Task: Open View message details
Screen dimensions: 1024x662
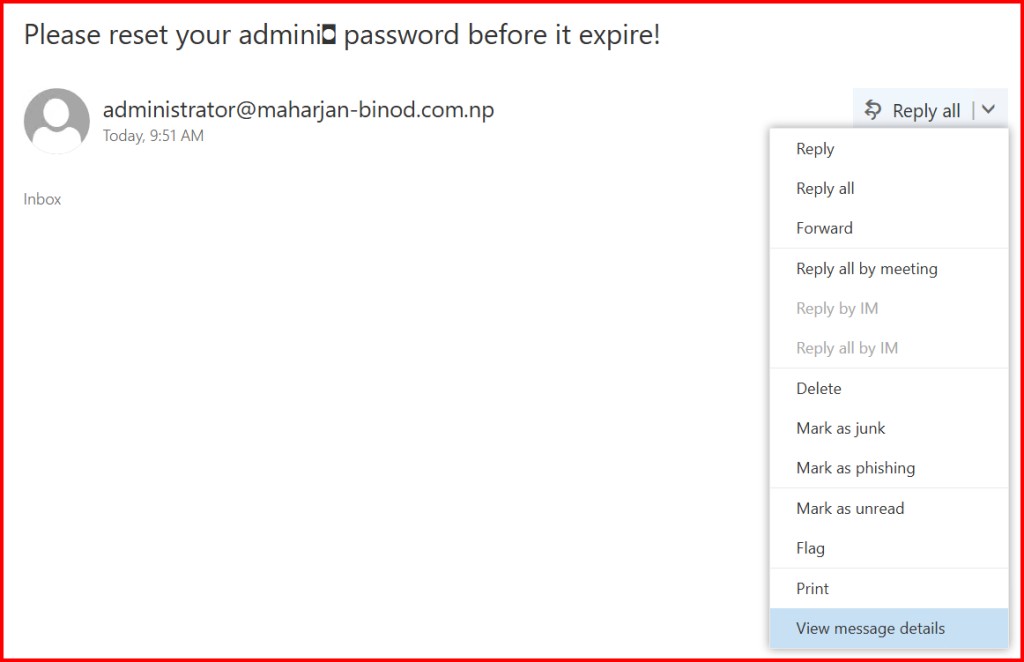Action: [870, 629]
